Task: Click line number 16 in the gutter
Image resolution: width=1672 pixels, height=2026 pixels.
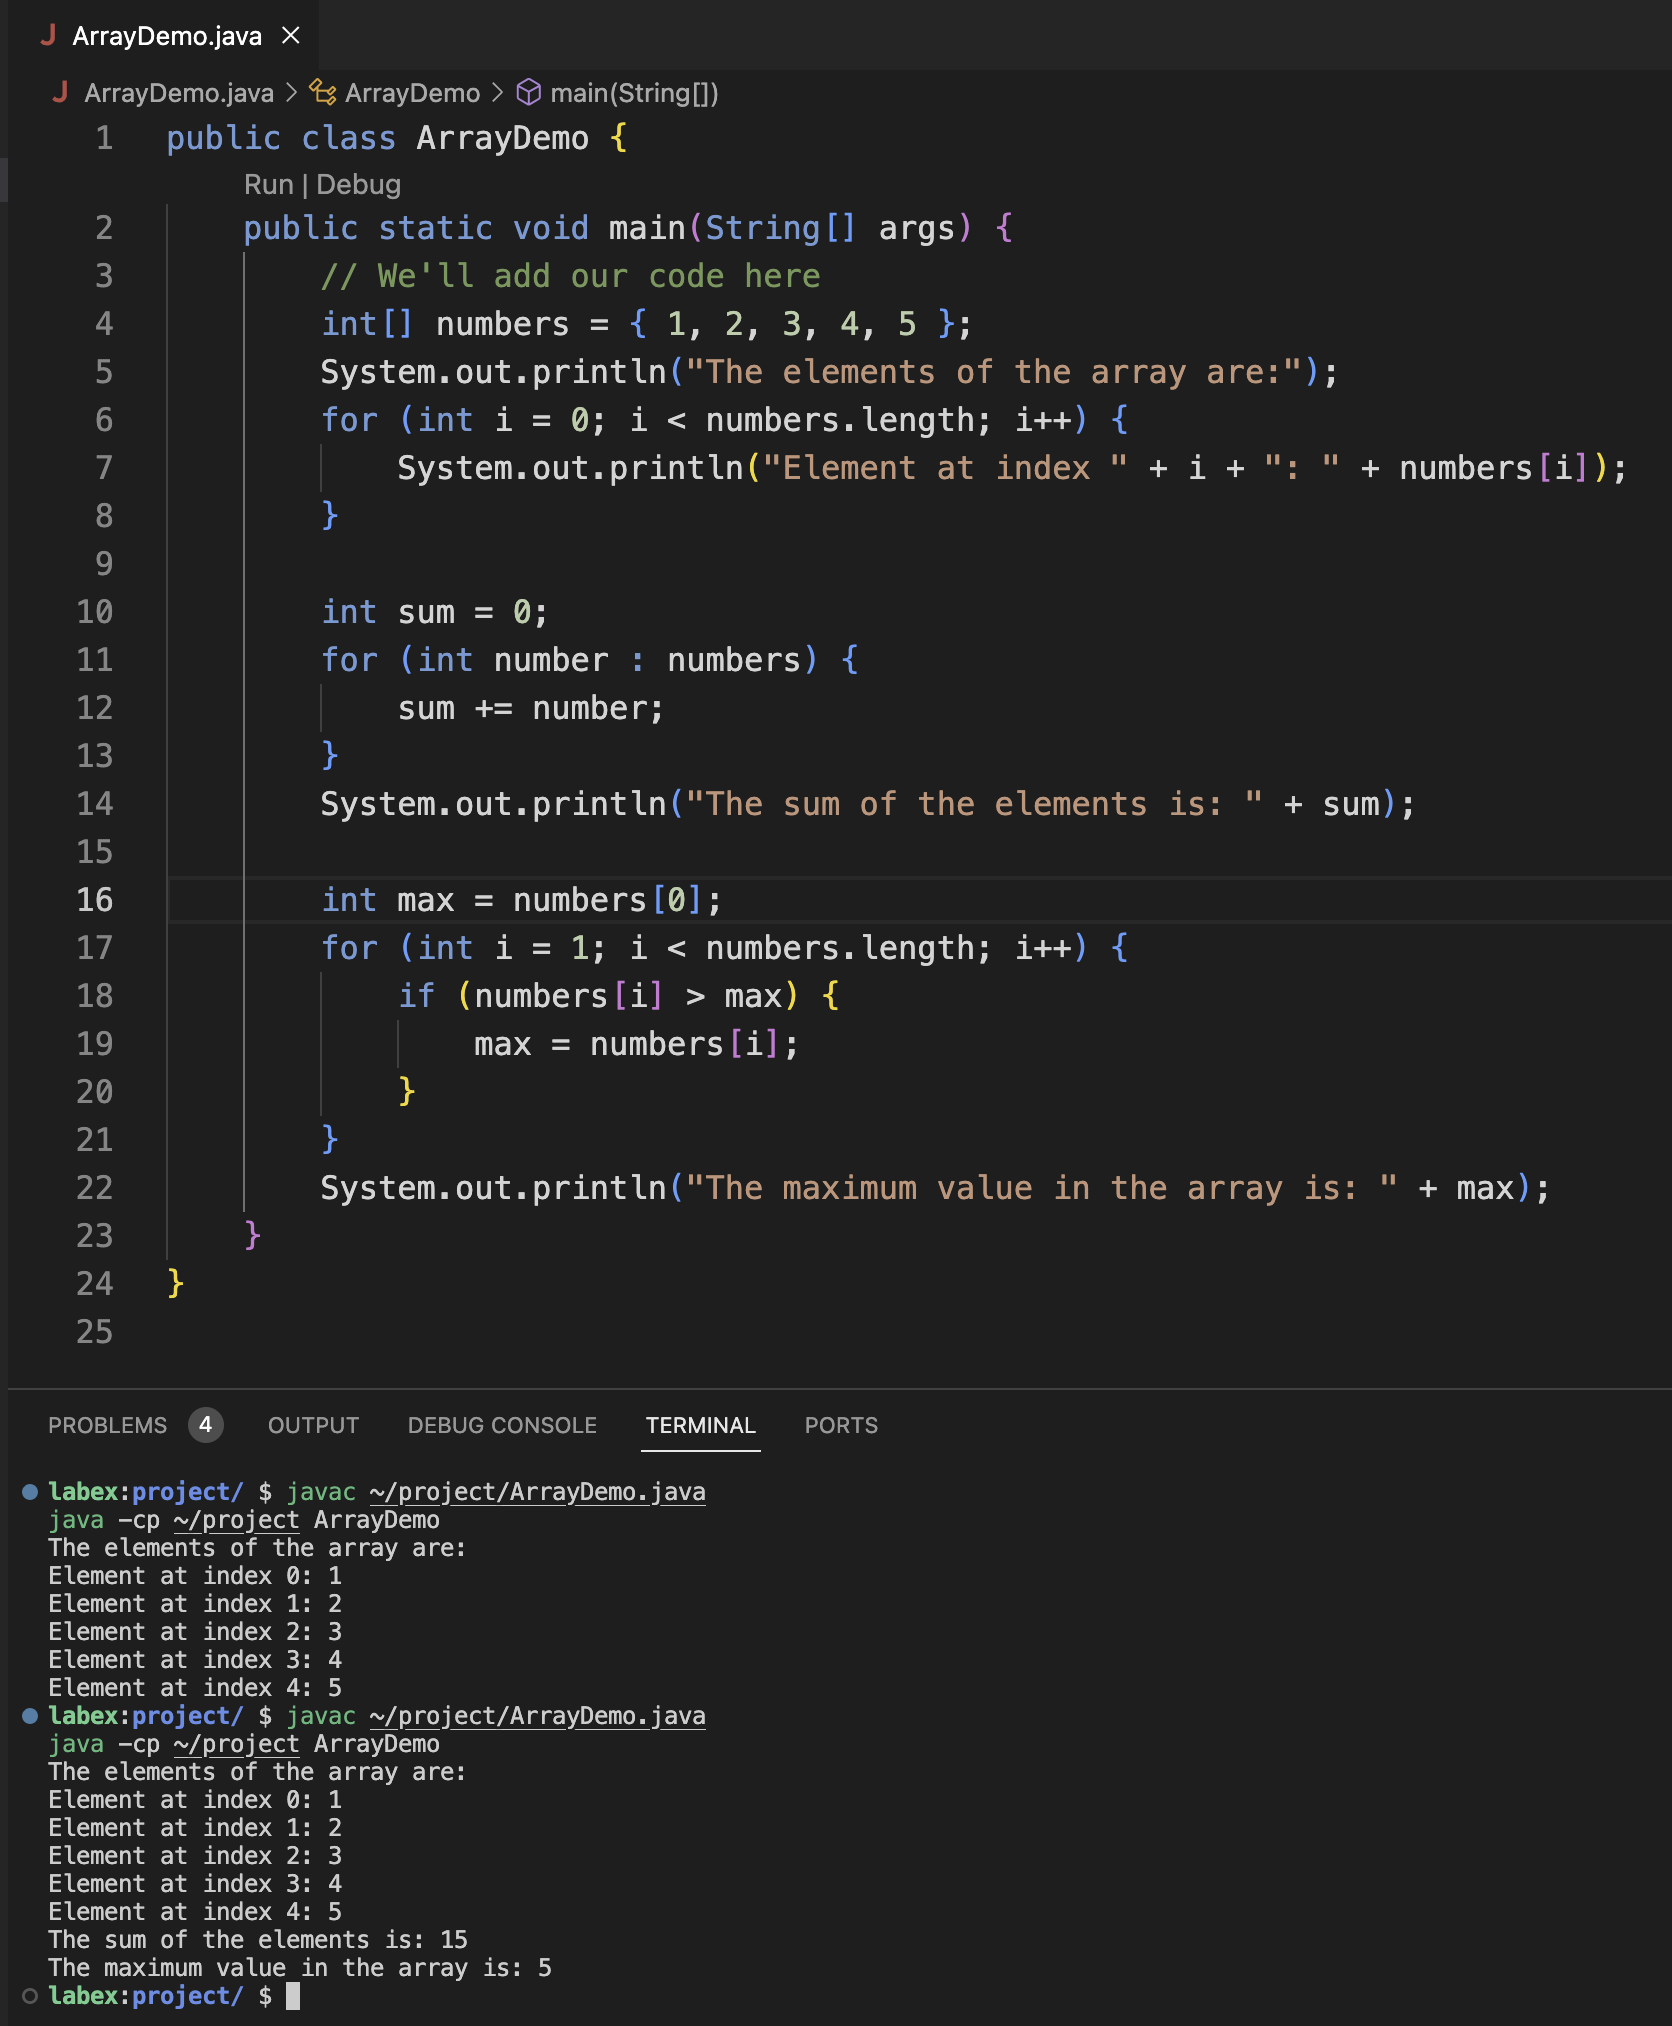Action: coord(95,899)
